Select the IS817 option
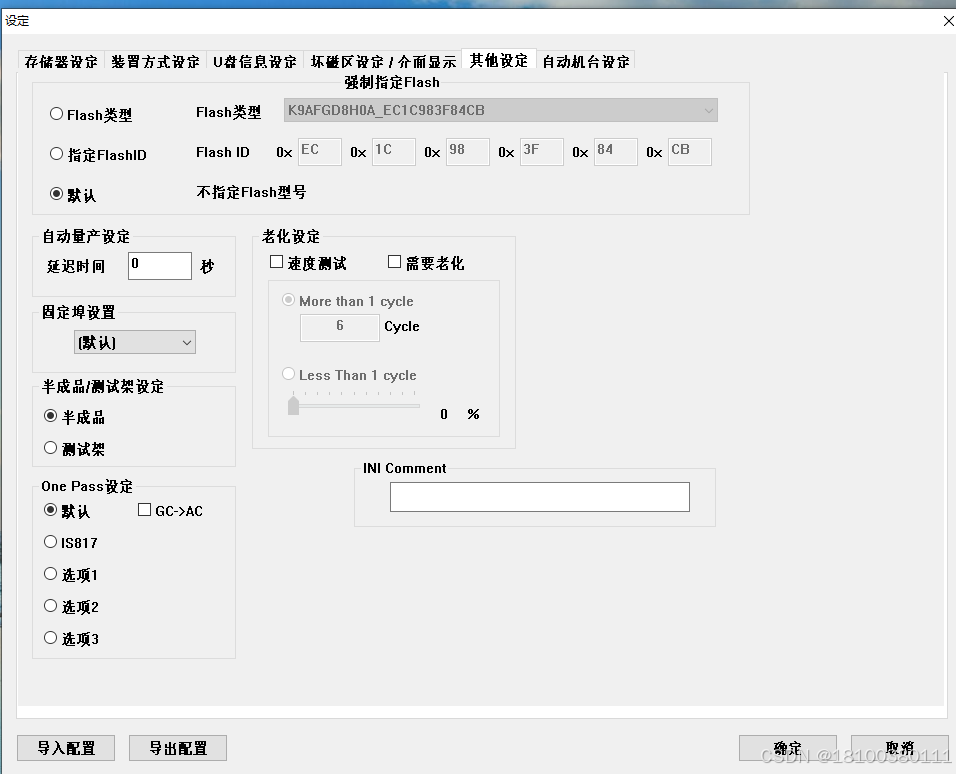Screen dimensions: 956x774 tap(50, 542)
